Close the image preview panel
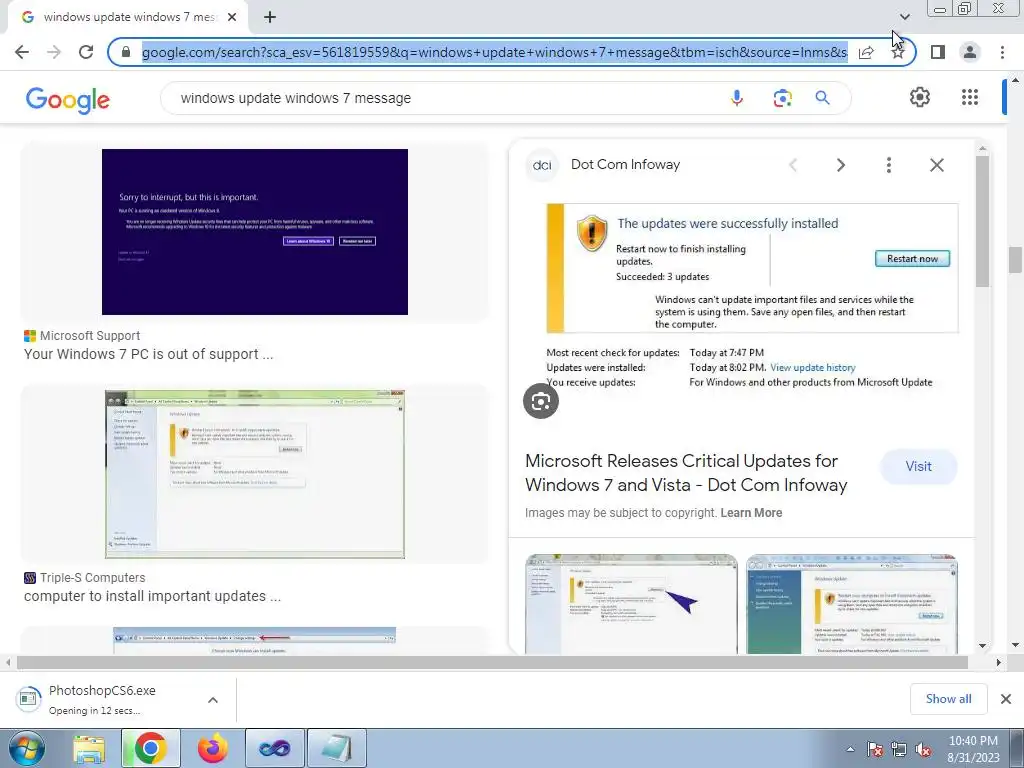This screenshot has width=1024, height=768. [x=936, y=165]
